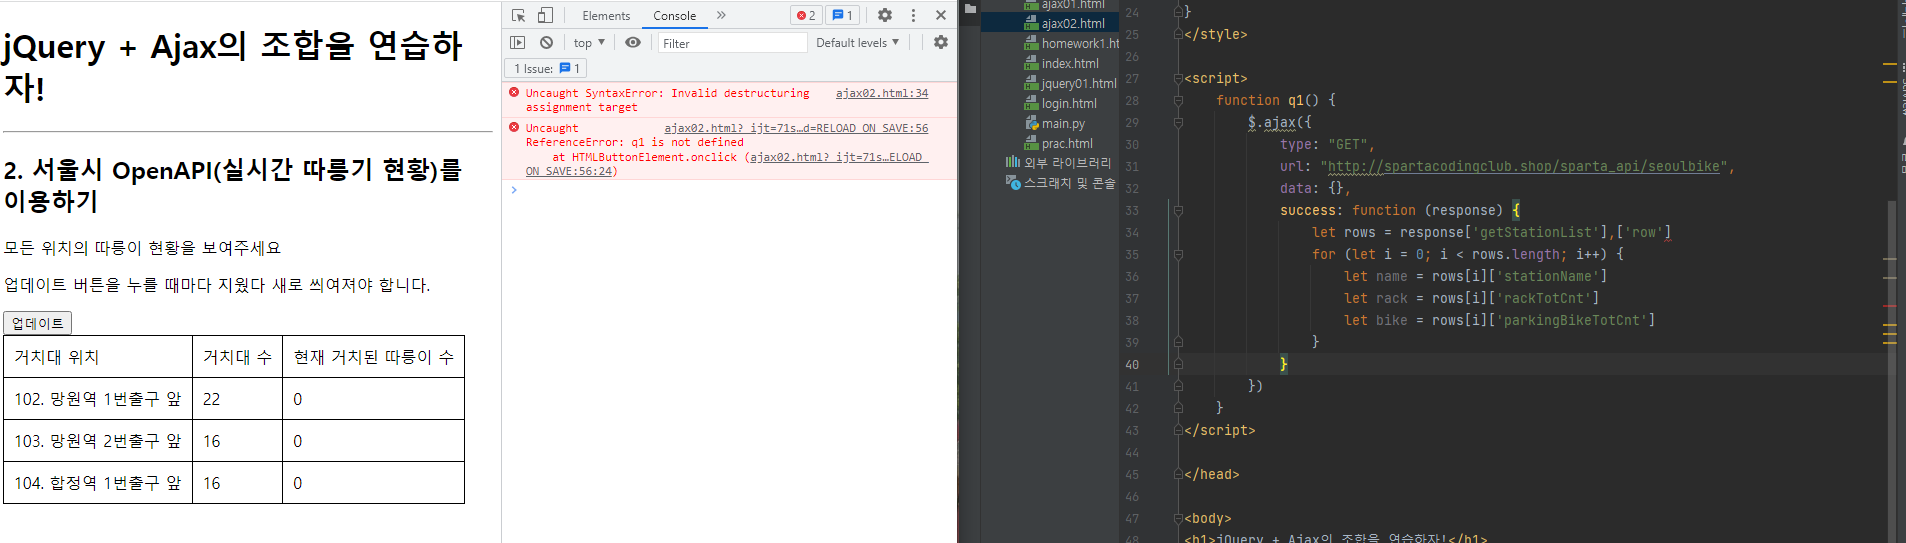Click the ReferenceError red error icon
This screenshot has width=1906, height=543.
[514, 127]
